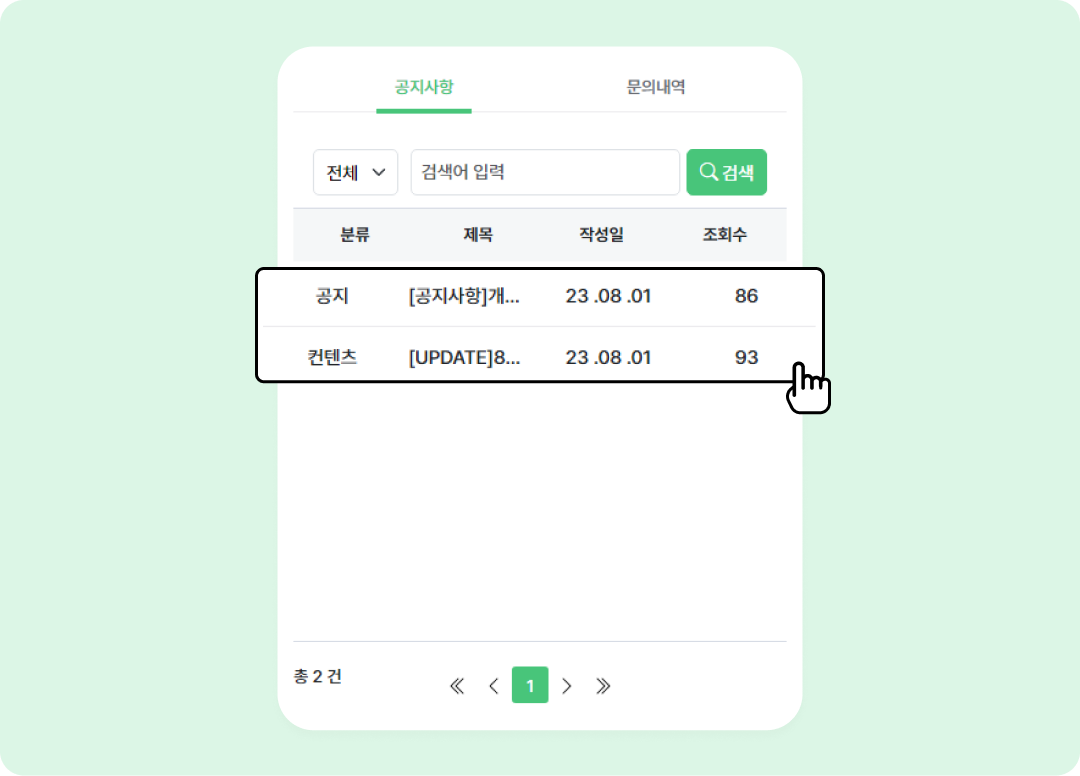
Task: Open the [UPDATE]8... post
Action: coord(464,357)
